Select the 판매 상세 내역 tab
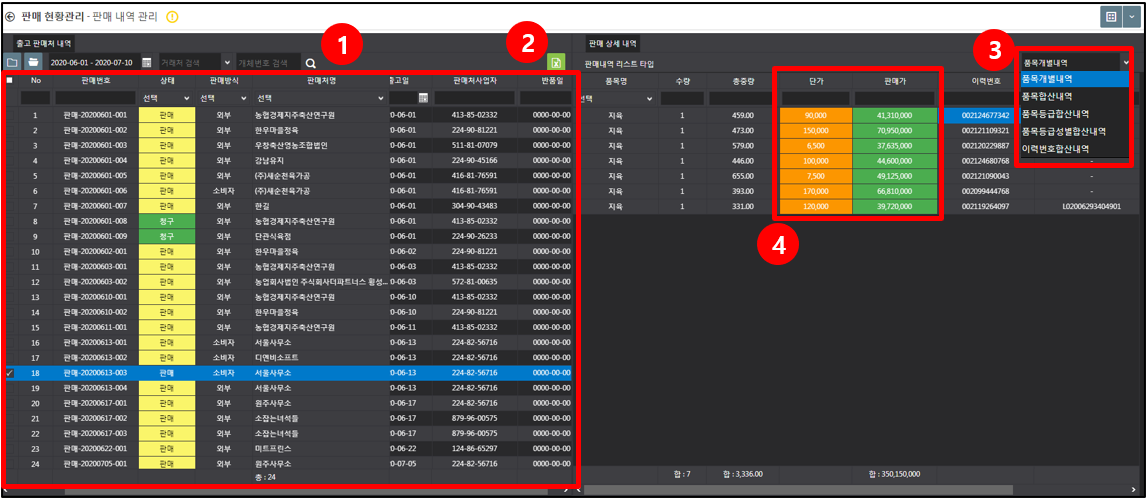Viewport: 1147px width, 500px height. pos(613,45)
